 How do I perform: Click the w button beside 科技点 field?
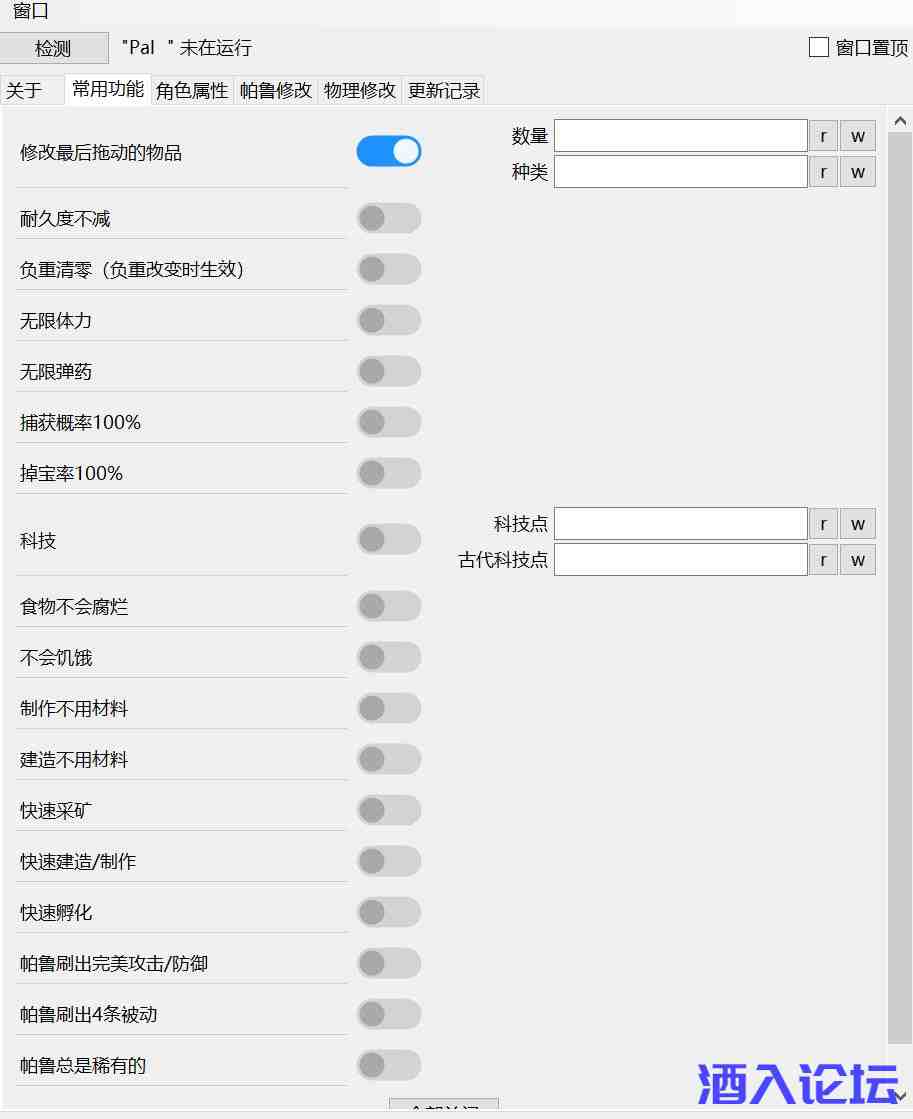tap(857, 524)
